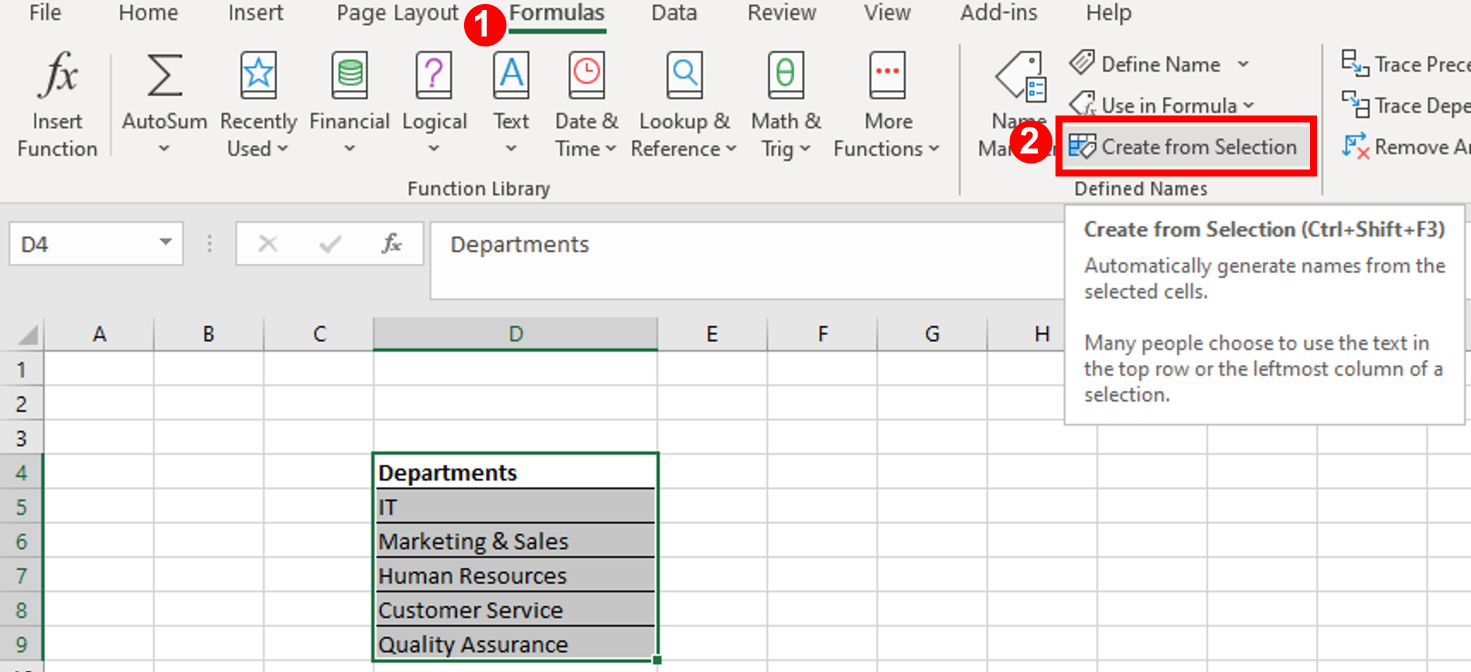Open the Name Box dropdown arrow
Screen dimensions: 1471x672
tap(165, 244)
